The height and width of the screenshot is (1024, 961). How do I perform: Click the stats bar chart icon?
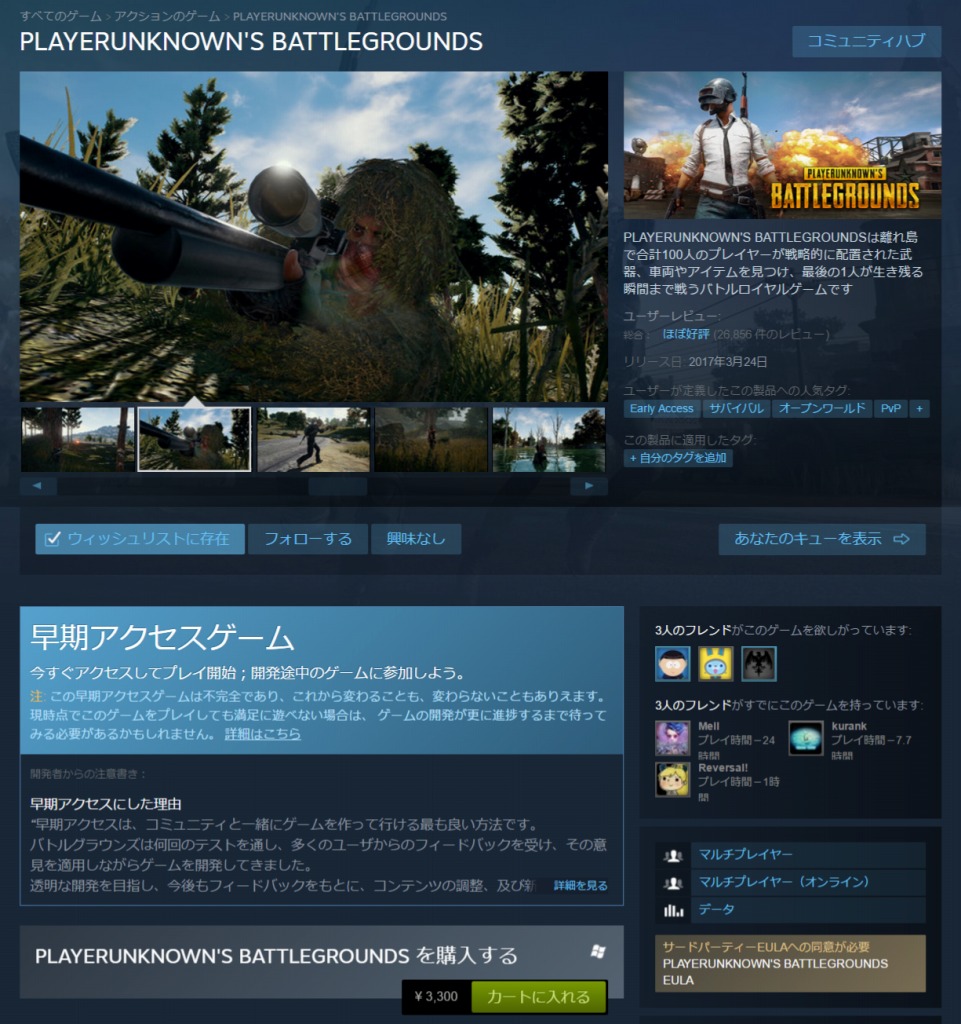673,910
